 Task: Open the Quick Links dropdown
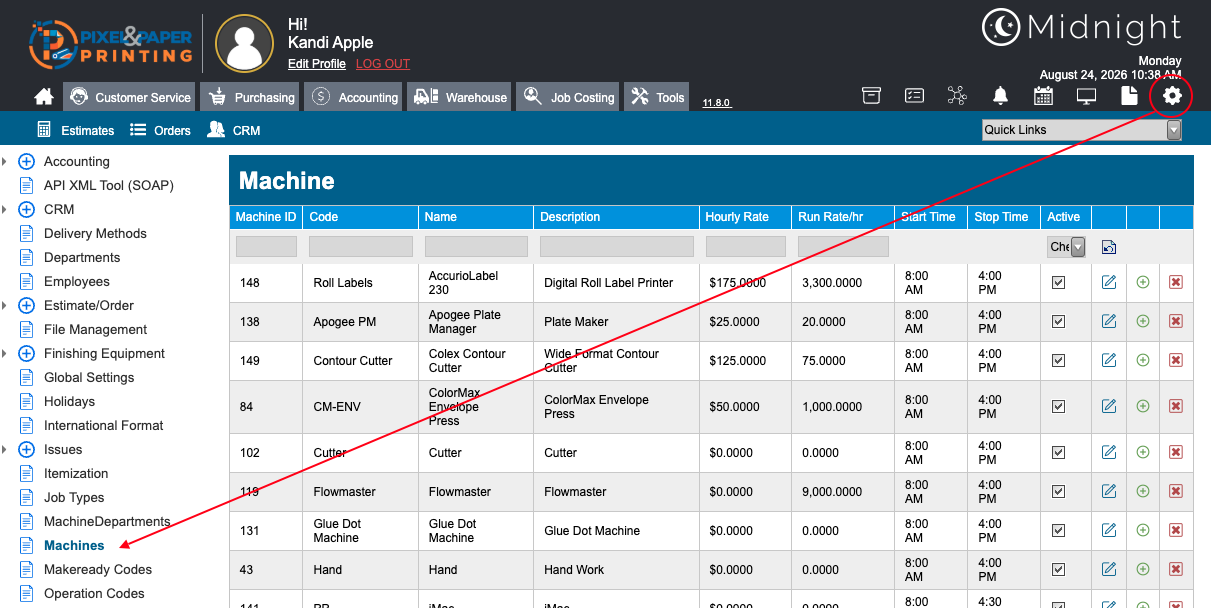[x=1082, y=130]
